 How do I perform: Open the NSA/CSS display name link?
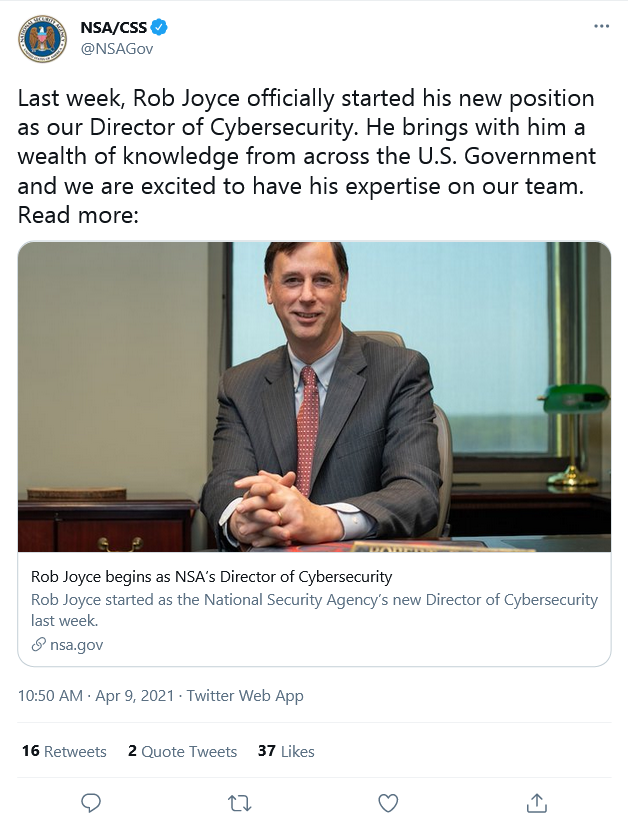(115, 27)
